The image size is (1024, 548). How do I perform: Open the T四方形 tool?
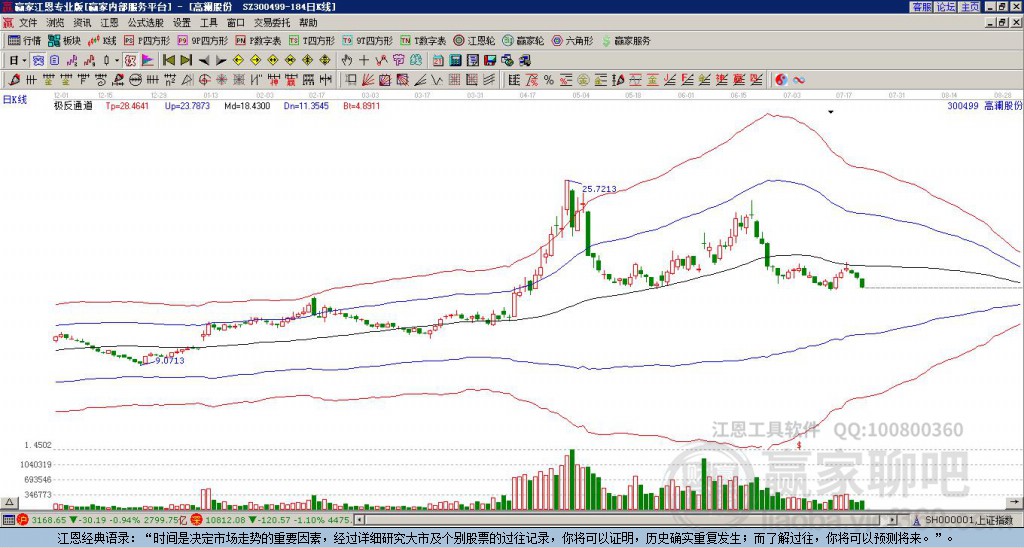coord(312,40)
